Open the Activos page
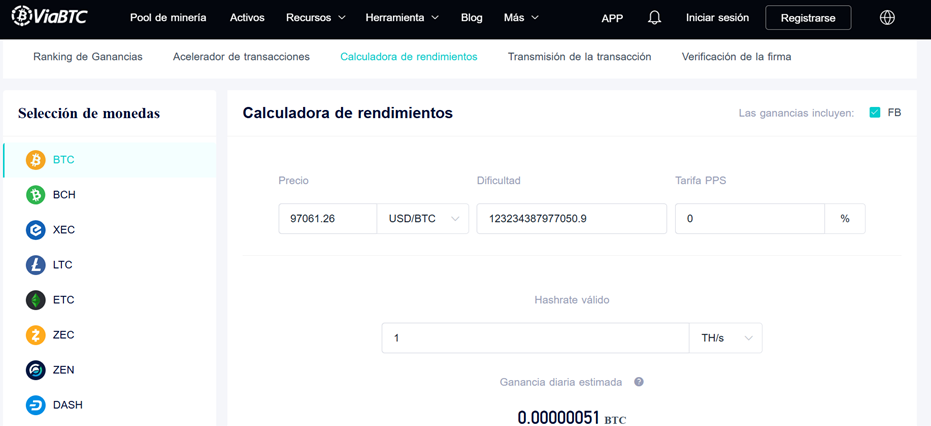 pyautogui.click(x=247, y=18)
